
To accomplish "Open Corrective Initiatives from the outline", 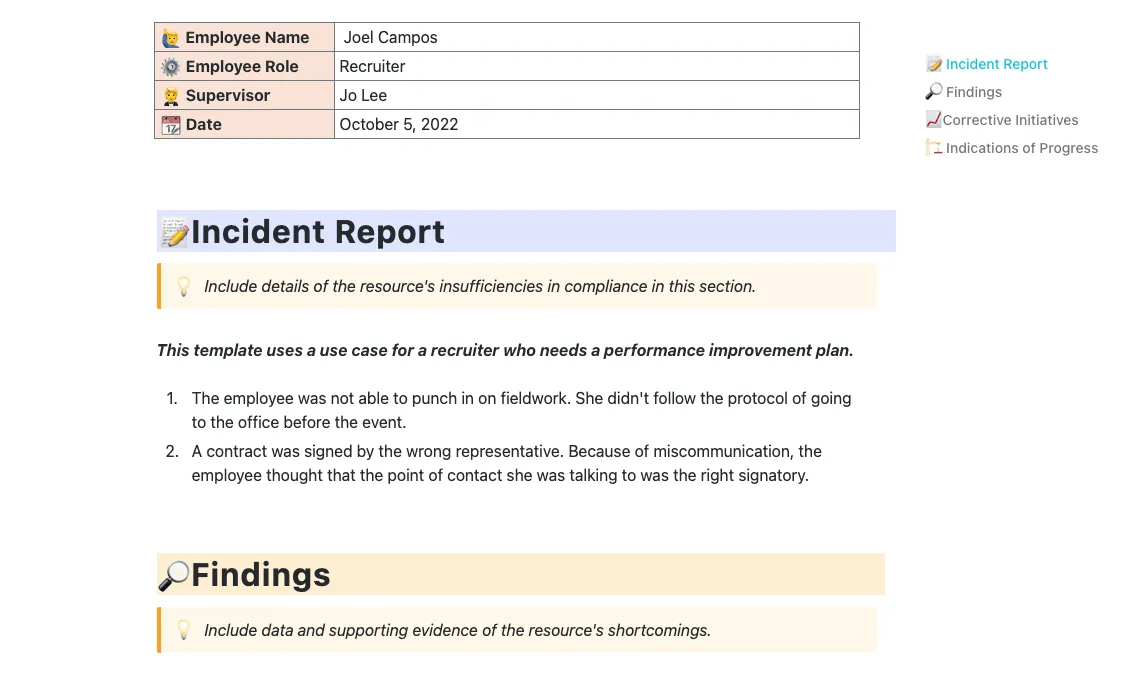I will pos(1010,120).
